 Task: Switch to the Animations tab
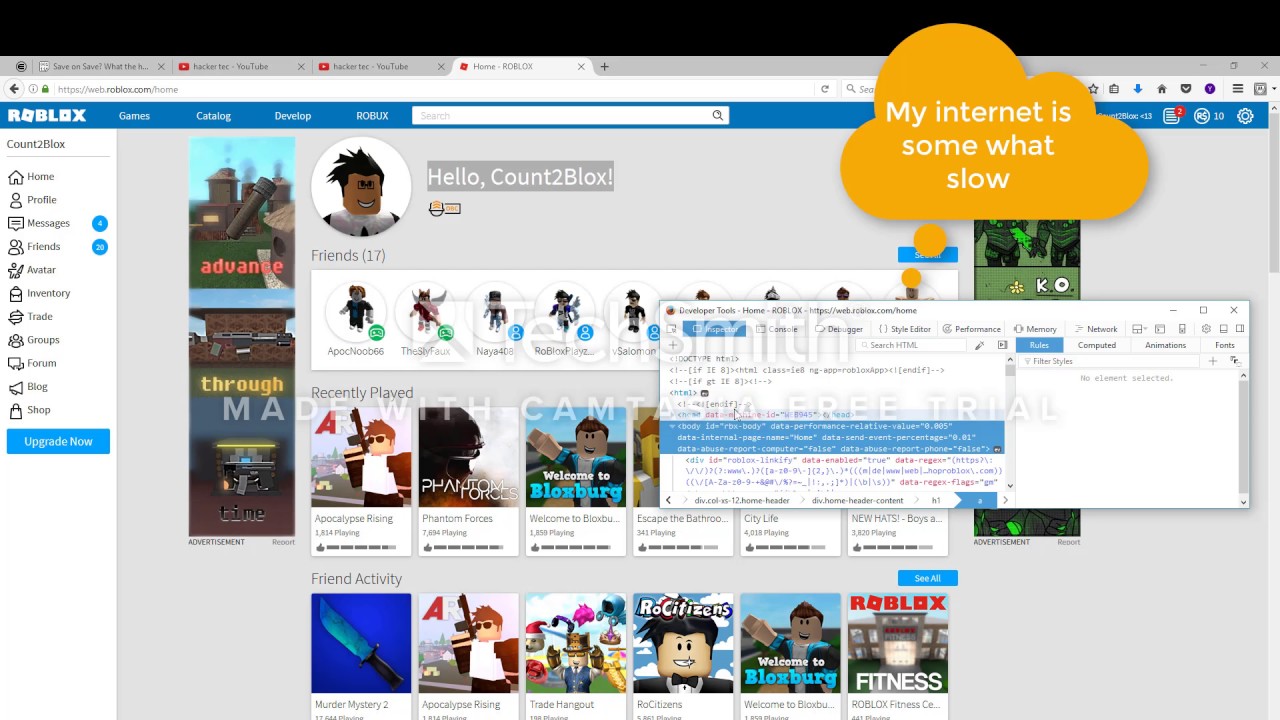1165,345
